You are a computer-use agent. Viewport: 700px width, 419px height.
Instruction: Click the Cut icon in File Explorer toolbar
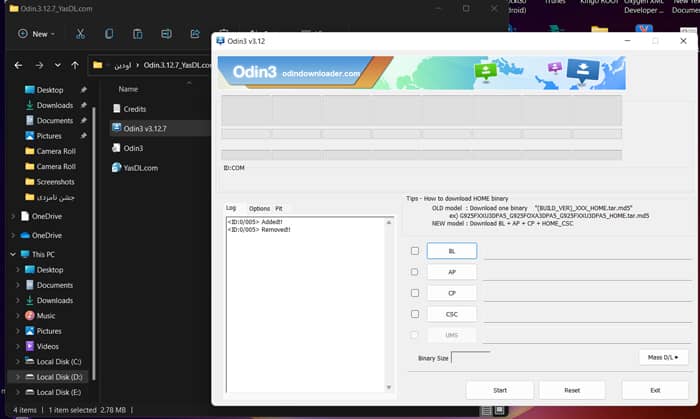[80, 33]
